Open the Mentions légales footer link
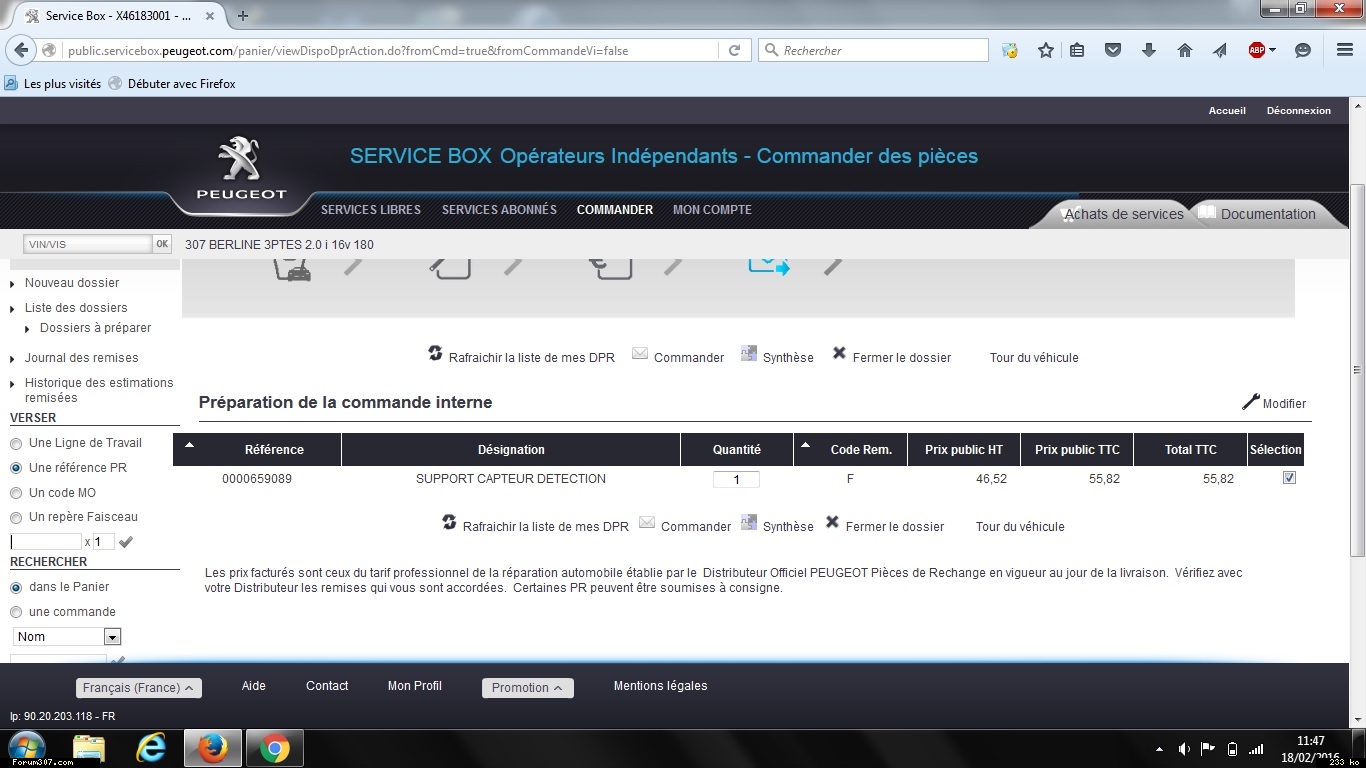This screenshot has width=1366, height=768. click(x=660, y=686)
